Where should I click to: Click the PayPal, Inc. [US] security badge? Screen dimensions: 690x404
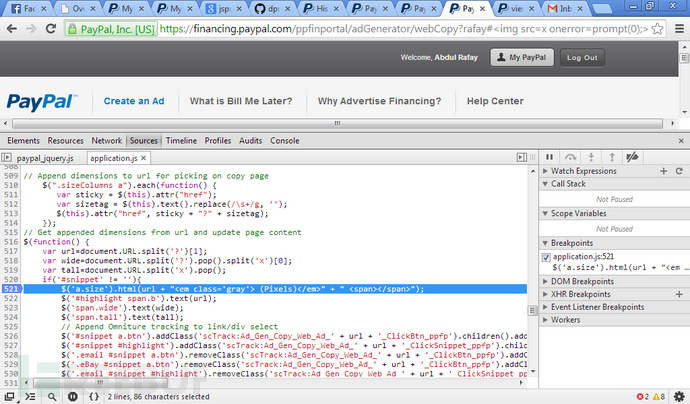[x=111, y=29]
